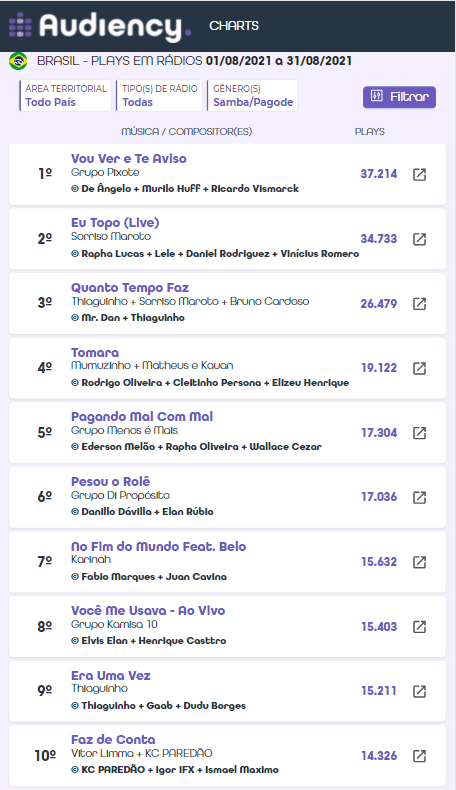Open the Gênero(s) Samba/Pagode filter
Viewport: 456px width, 790px height.
[x=252, y=95]
